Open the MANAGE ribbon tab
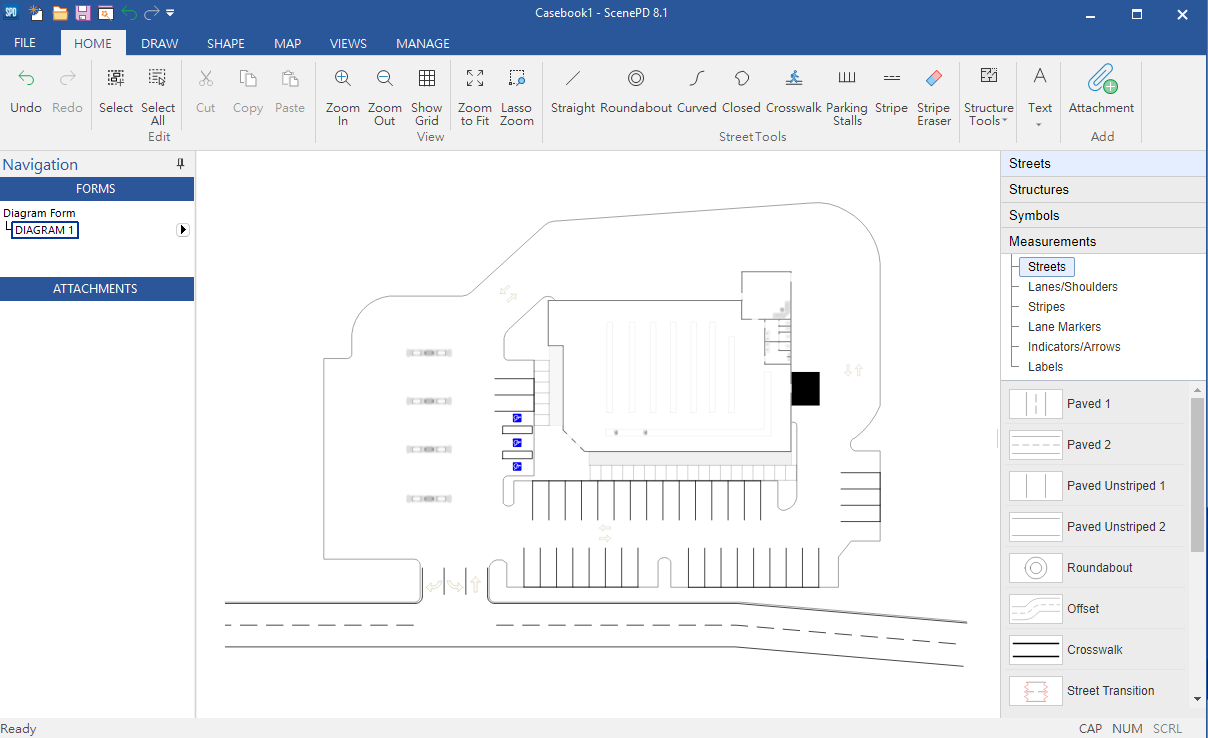This screenshot has width=1208, height=738. [x=423, y=43]
